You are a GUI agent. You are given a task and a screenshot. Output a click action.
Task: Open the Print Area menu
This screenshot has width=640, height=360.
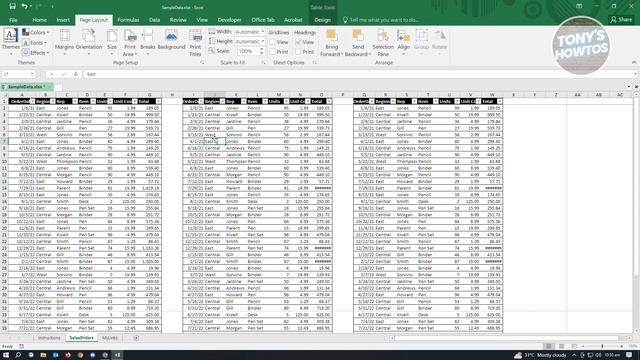[x=130, y=42]
